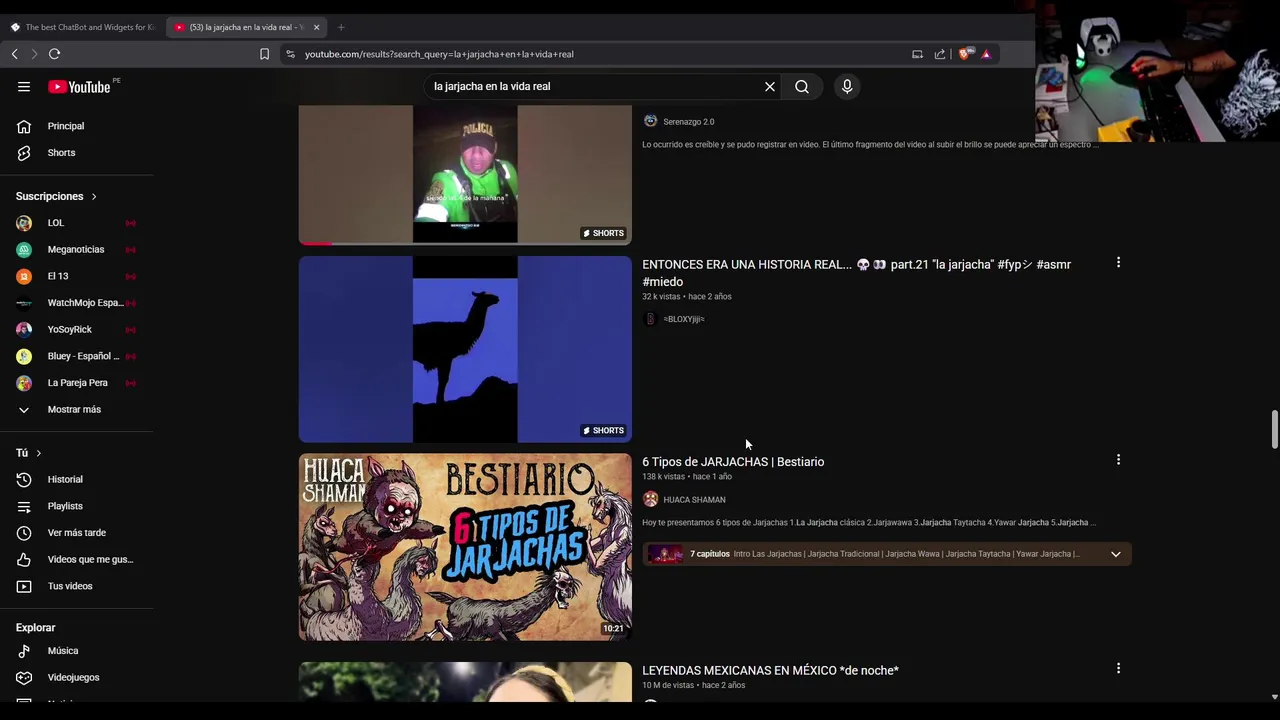Click the red watch progress bar on police Short
Viewport: 1280px width, 720px height.
(x=315, y=242)
